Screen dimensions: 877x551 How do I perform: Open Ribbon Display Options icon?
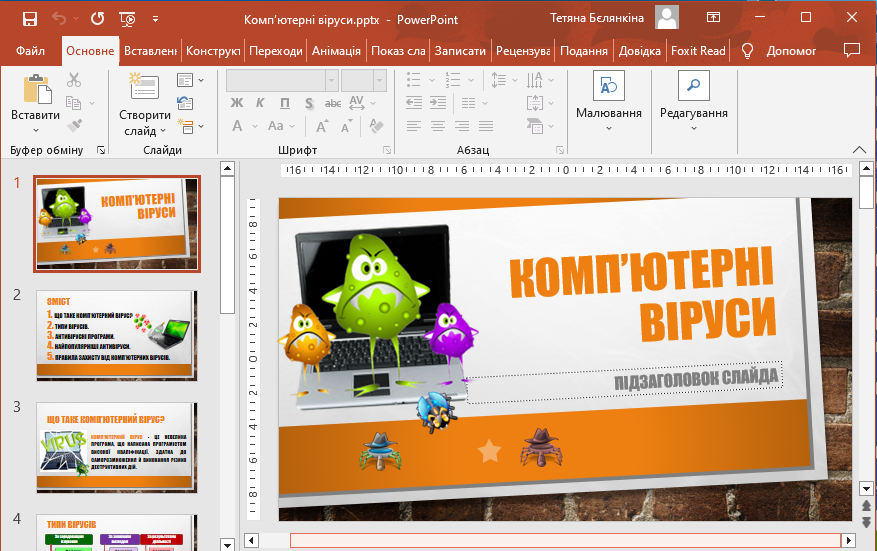[713, 17]
